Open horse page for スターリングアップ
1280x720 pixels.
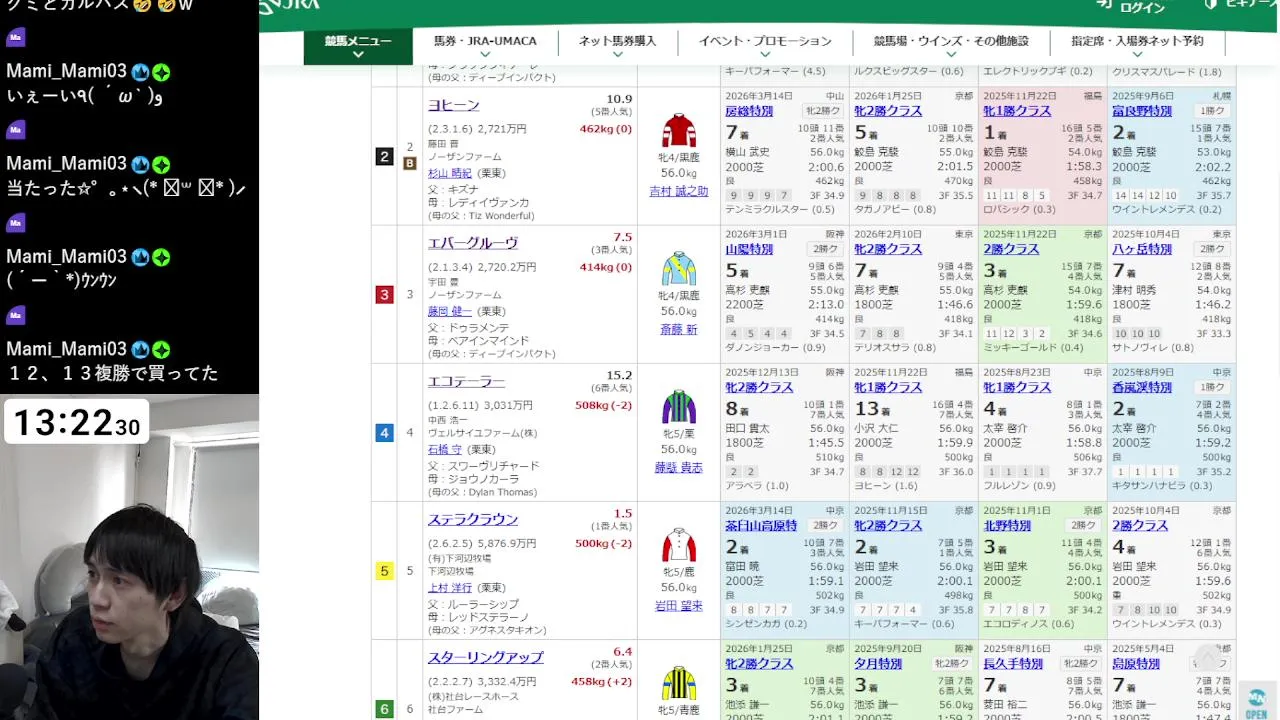pos(486,657)
